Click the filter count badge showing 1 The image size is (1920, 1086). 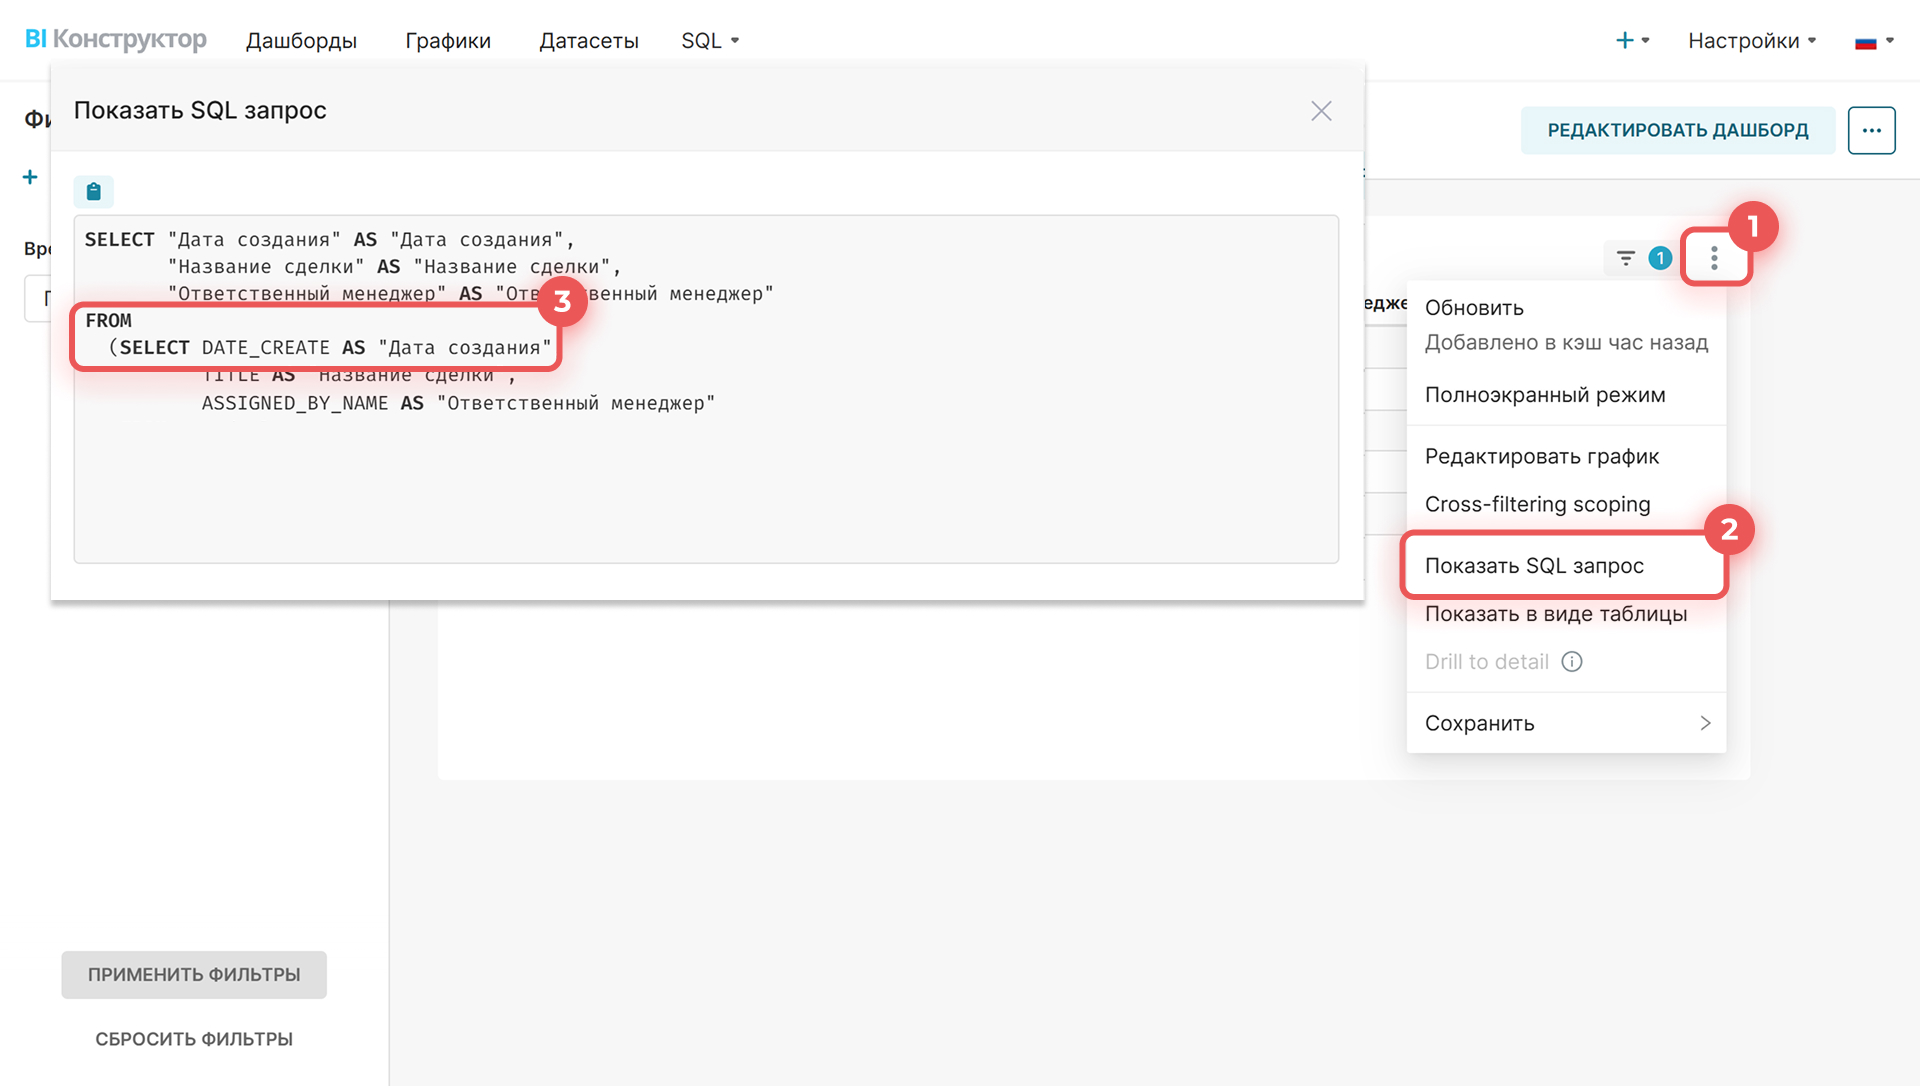(1660, 258)
